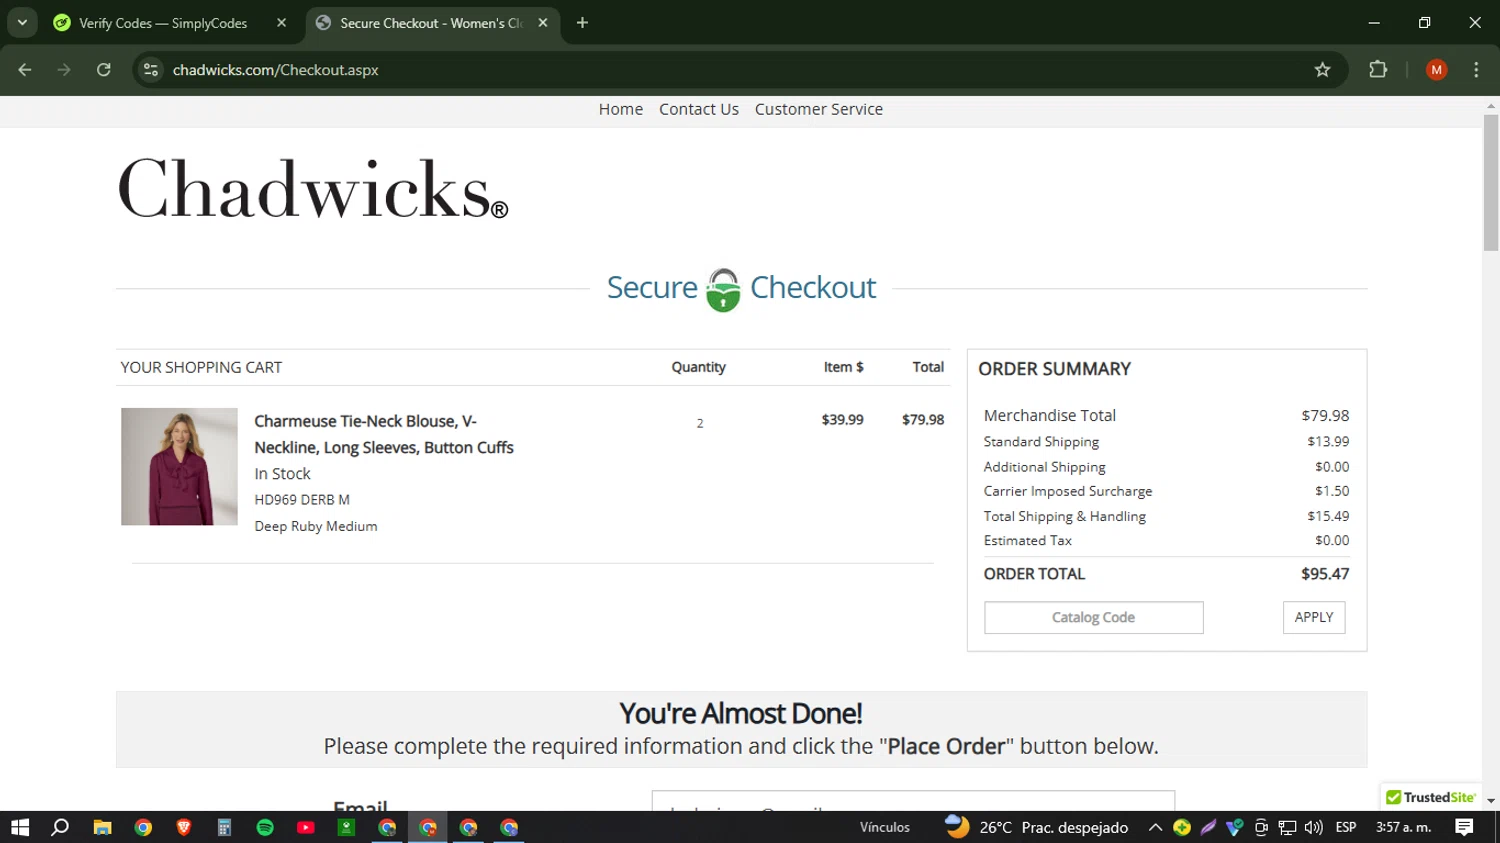This screenshot has width=1500, height=843.
Task: Close the Secure Checkout tab
Action: point(543,23)
